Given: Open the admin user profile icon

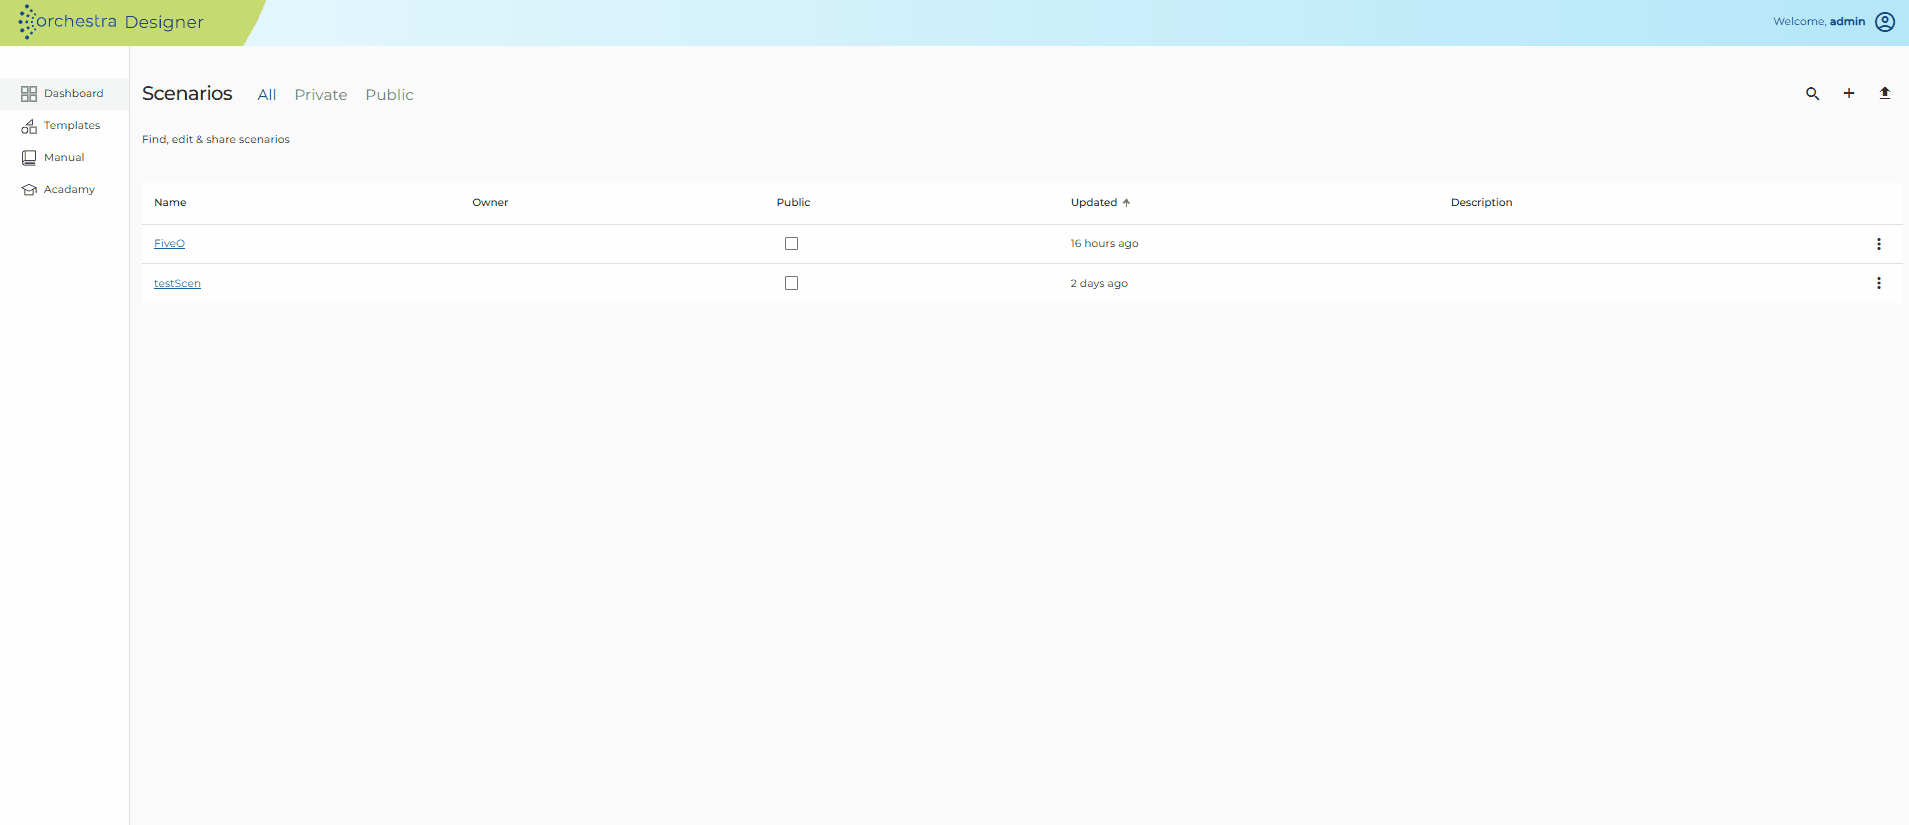Looking at the screenshot, I should (x=1885, y=22).
